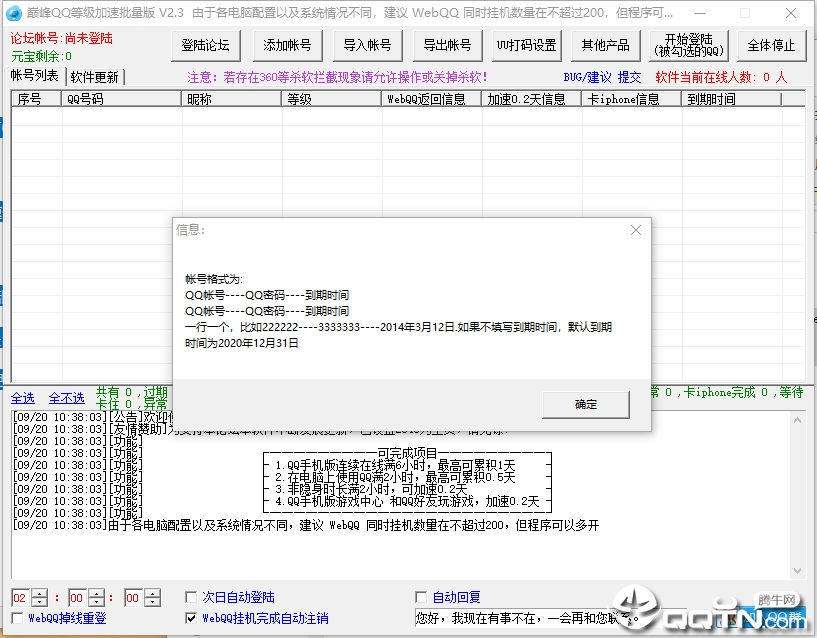Enable WebQQ掉线重登 checkbox
Image resolution: width=817 pixels, height=638 pixels.
click(17, 618)
